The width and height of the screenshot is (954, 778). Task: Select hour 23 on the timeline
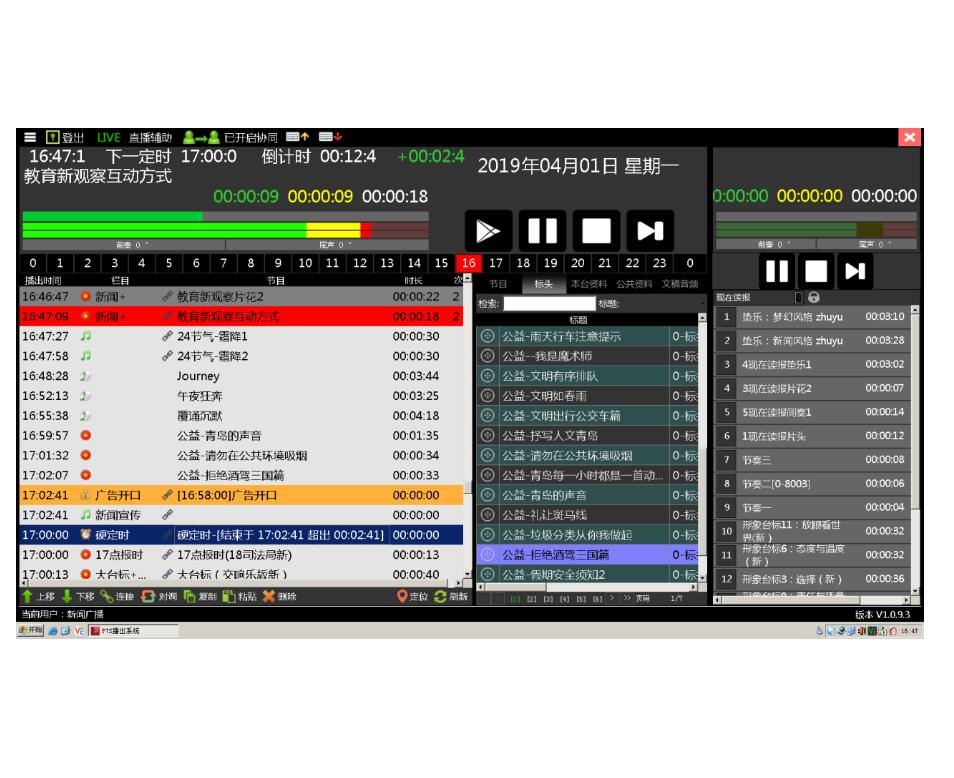pos(659,263)
